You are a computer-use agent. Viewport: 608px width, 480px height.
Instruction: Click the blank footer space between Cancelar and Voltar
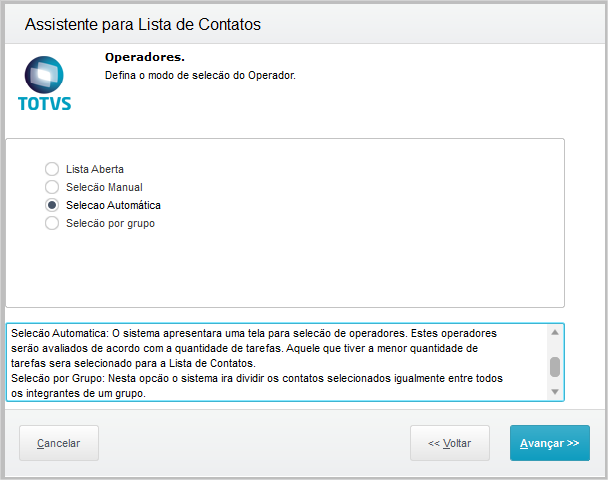click(250, 443)
